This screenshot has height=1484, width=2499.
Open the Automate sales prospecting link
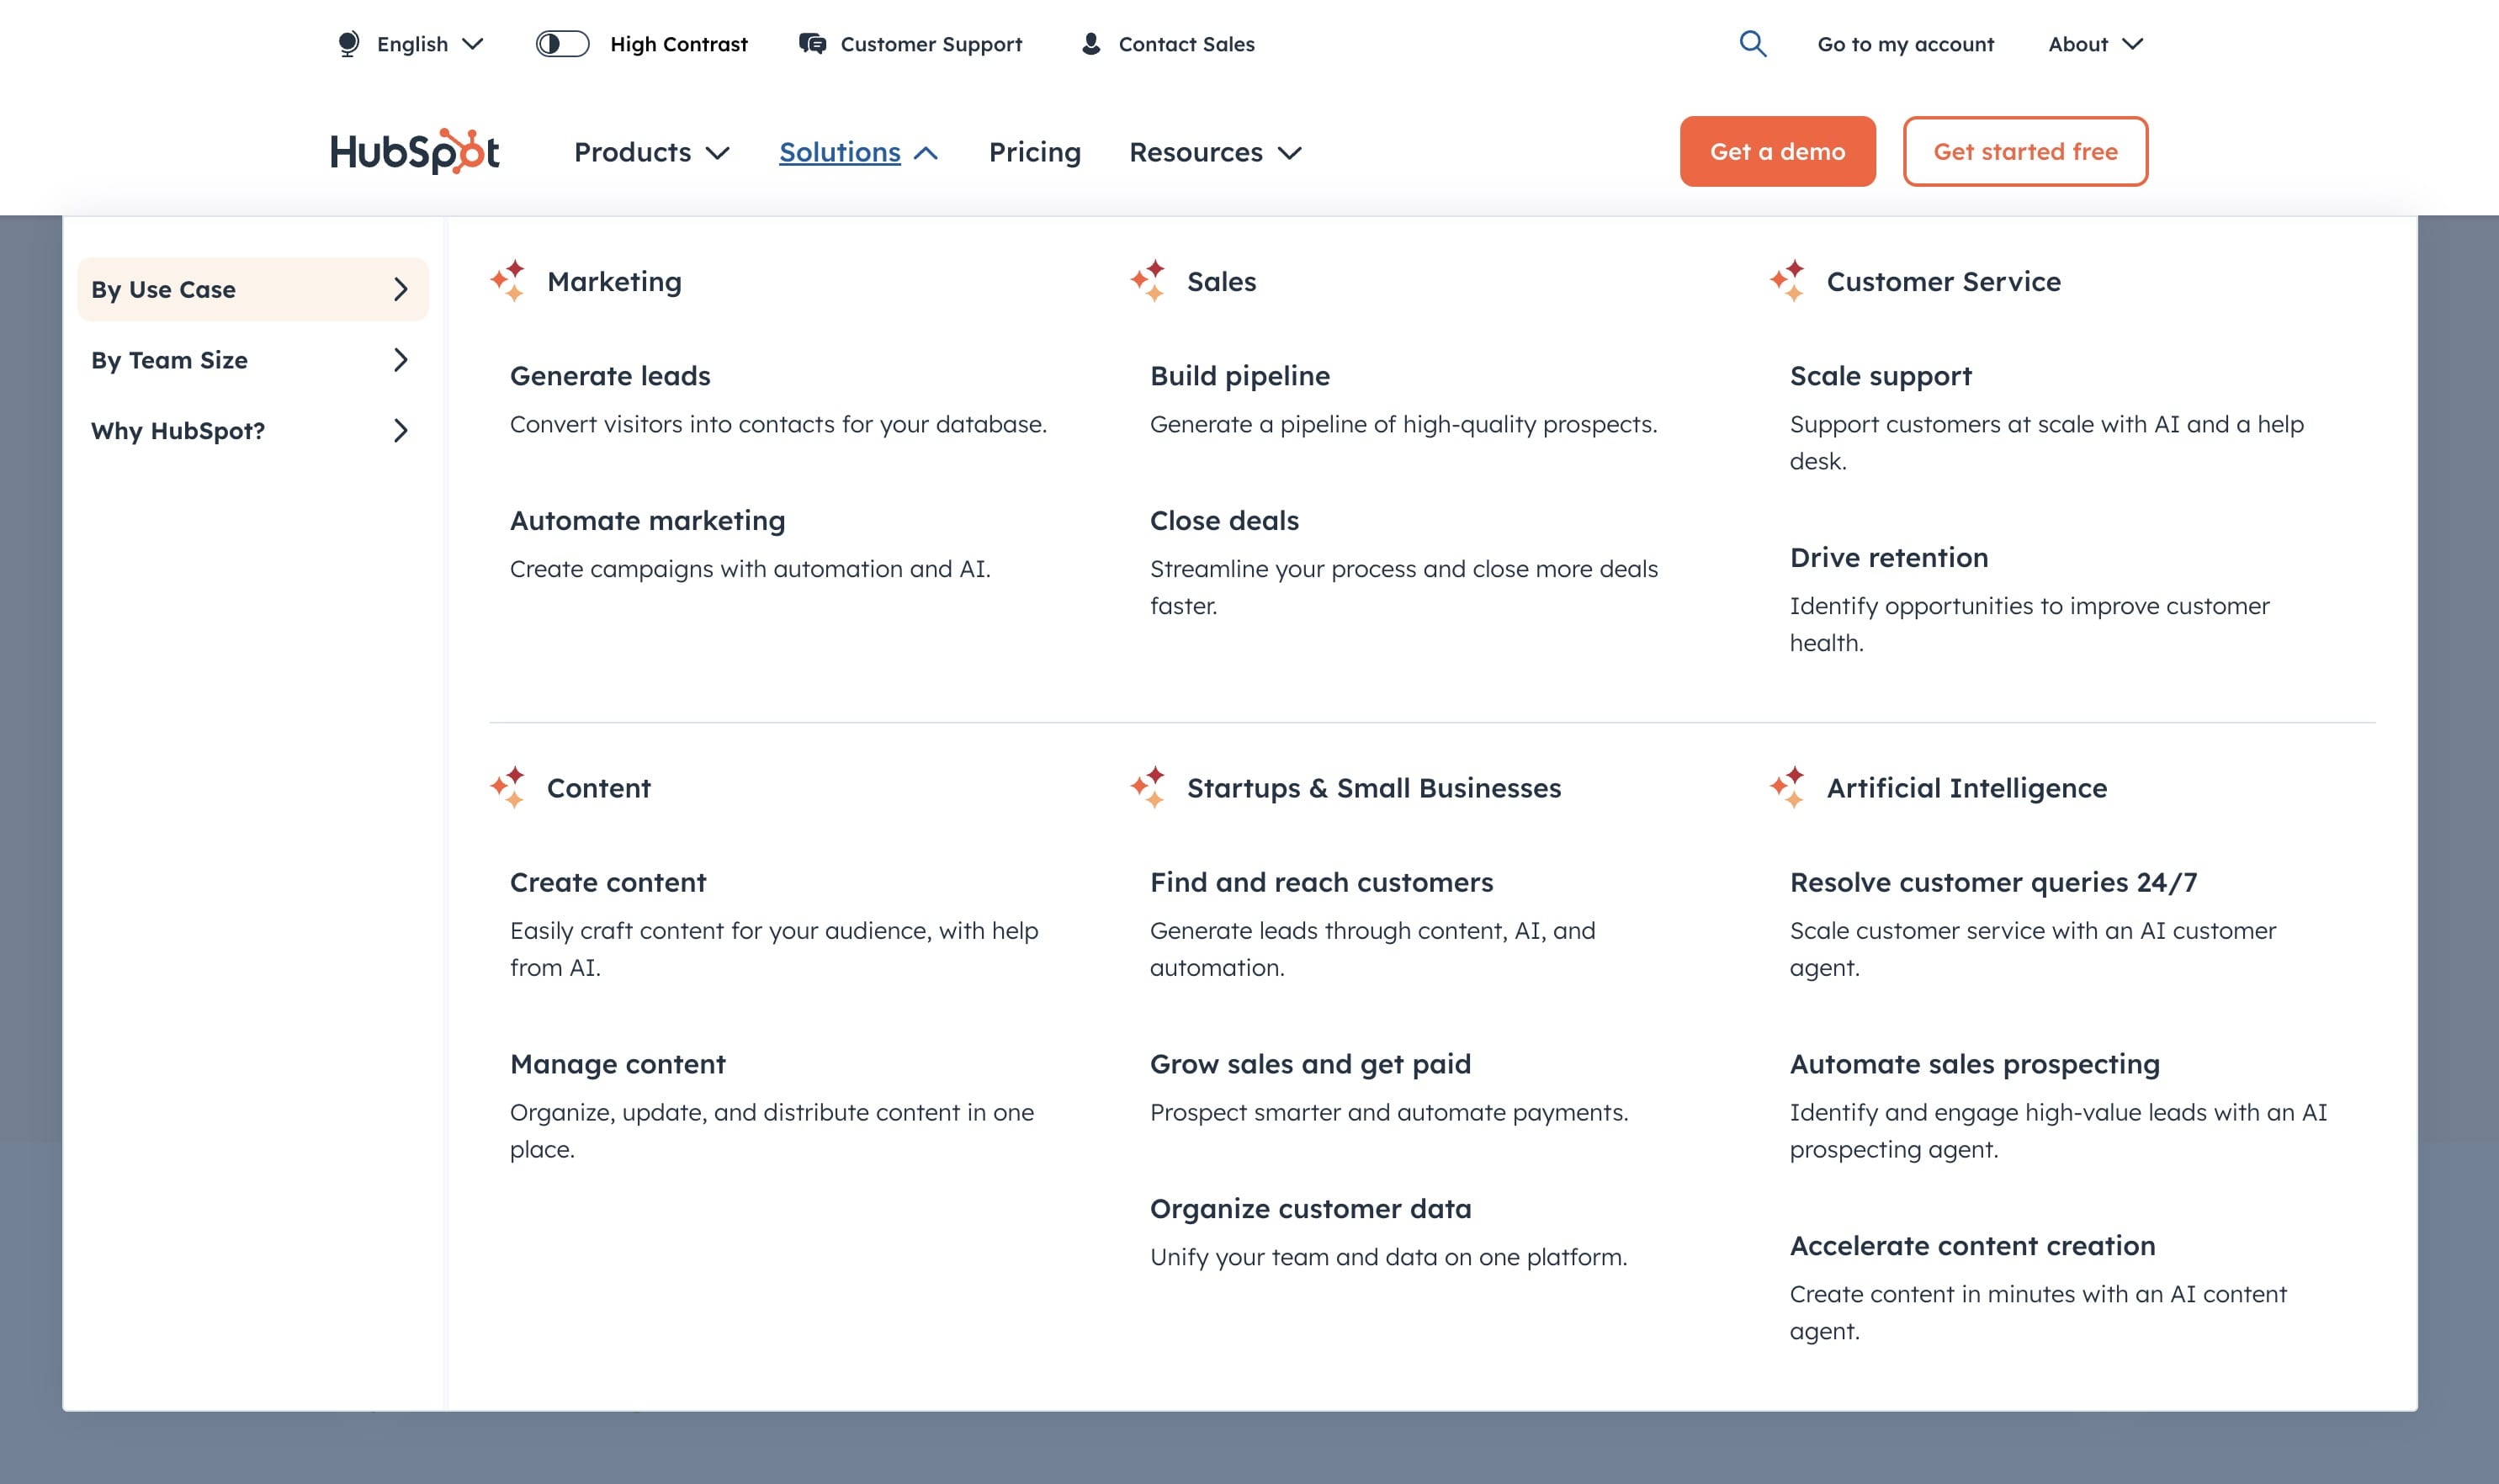coord(1974,1064)
